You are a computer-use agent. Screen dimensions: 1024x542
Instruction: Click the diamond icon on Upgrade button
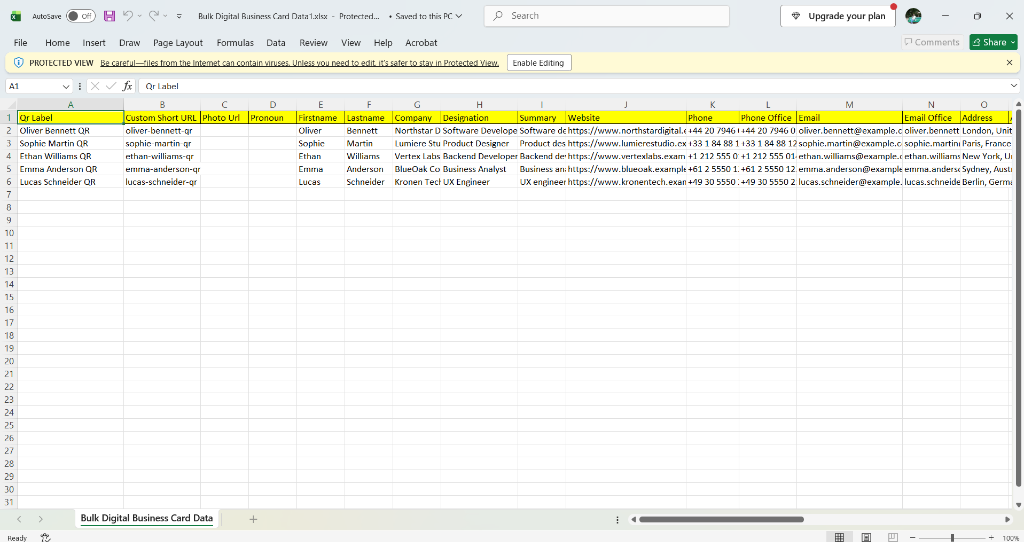point(795,16)
